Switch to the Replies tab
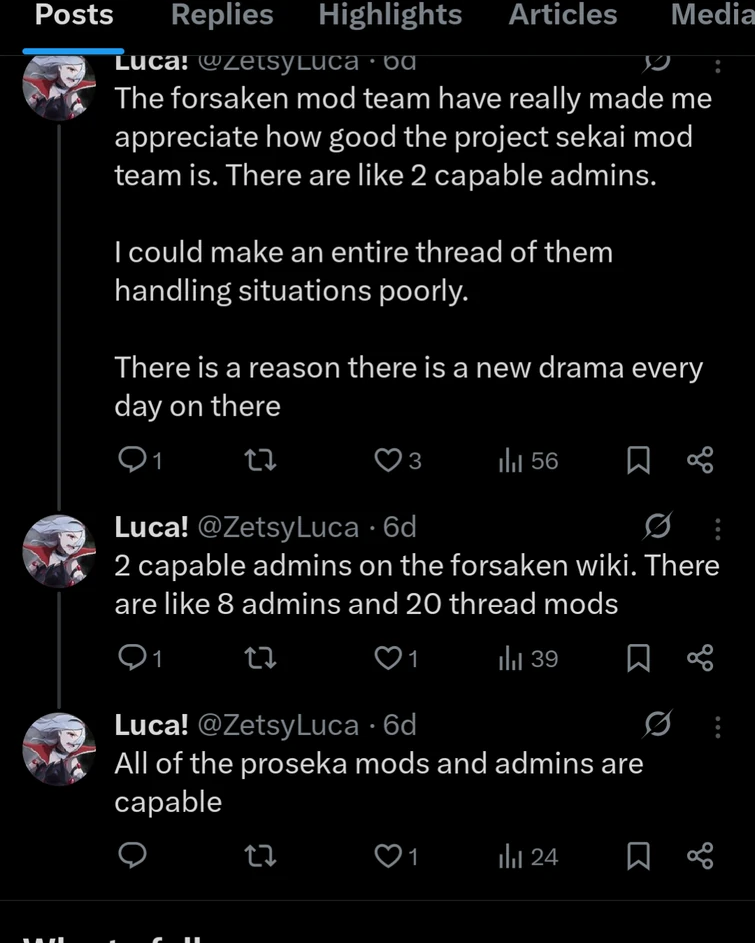 pos(222,15)
